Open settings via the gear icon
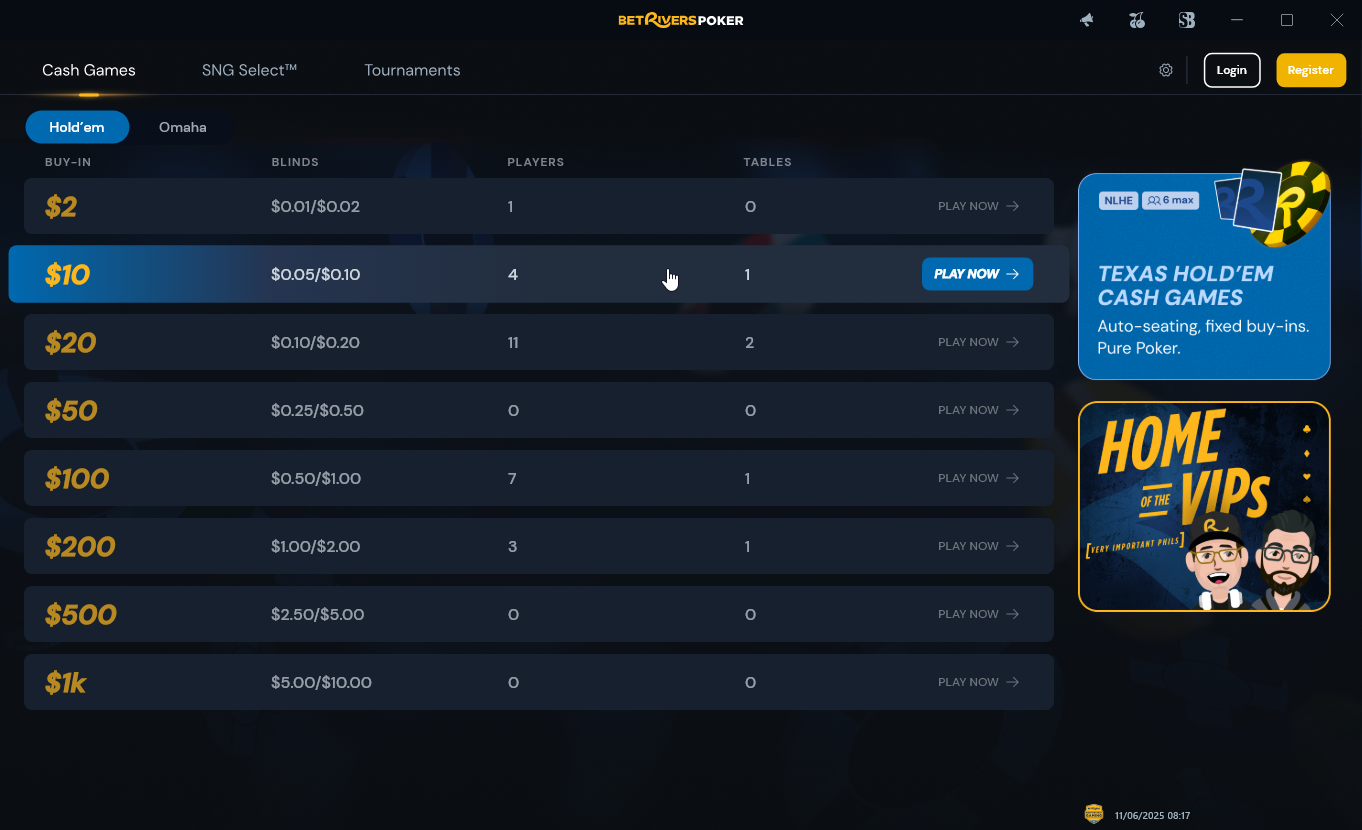 point(1166,70)
